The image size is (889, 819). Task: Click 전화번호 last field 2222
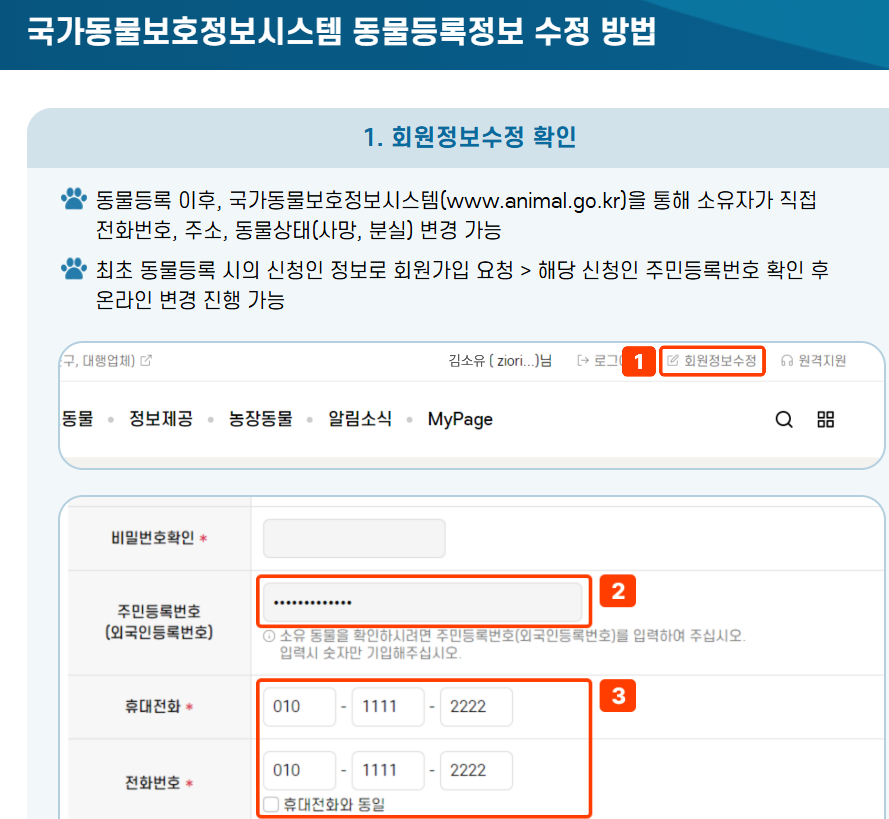[476, 770]
